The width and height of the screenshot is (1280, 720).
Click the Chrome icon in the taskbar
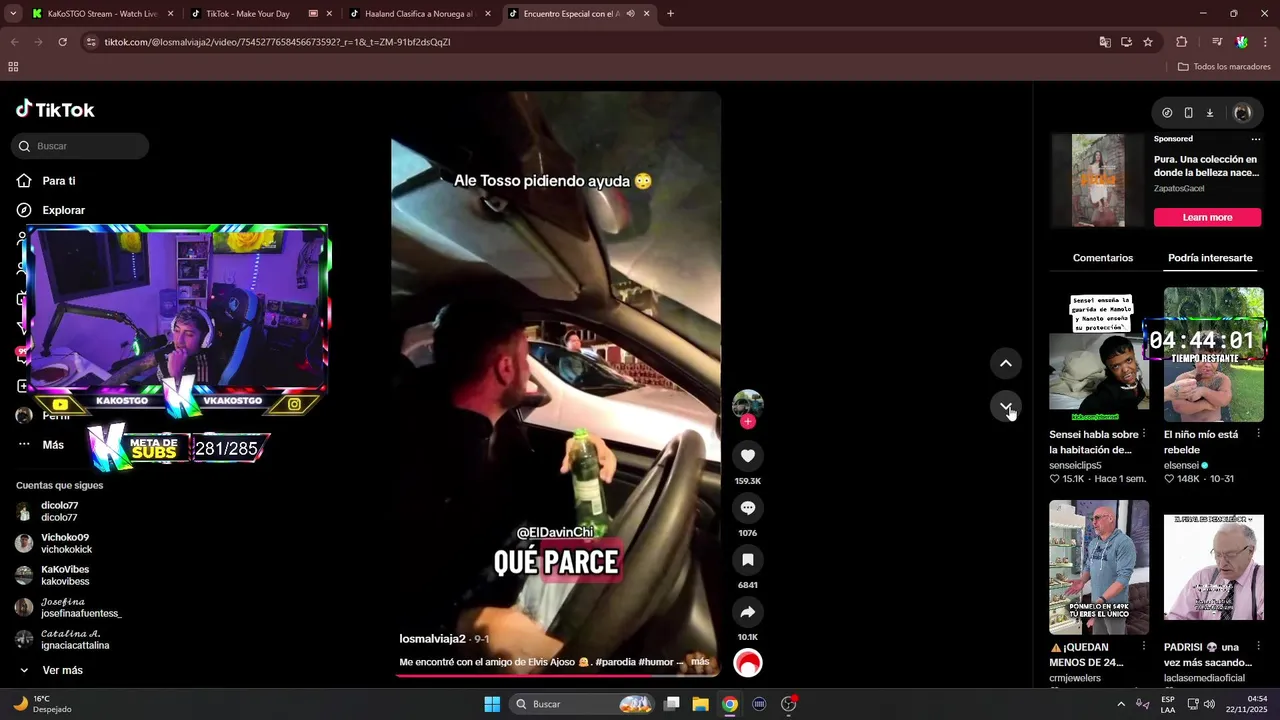(730, 704)
